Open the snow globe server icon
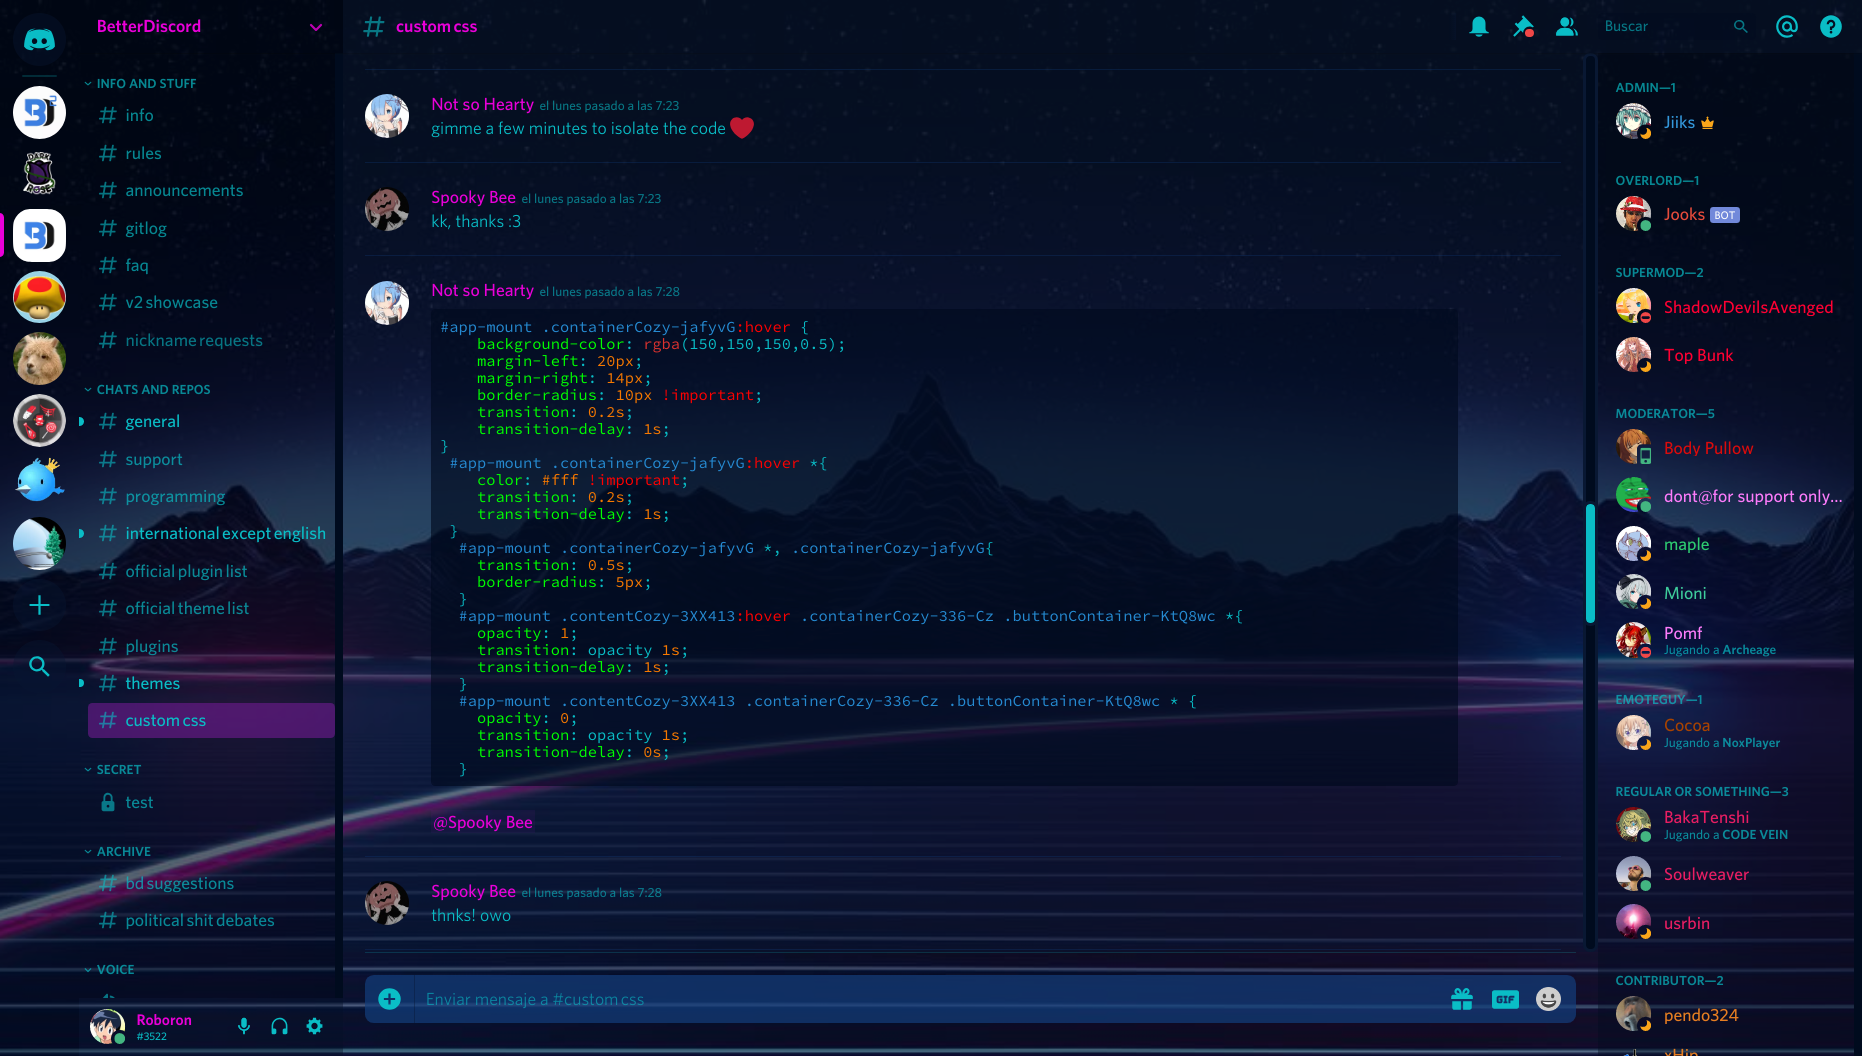The image size is (1862, 1056). pos(39,544)
